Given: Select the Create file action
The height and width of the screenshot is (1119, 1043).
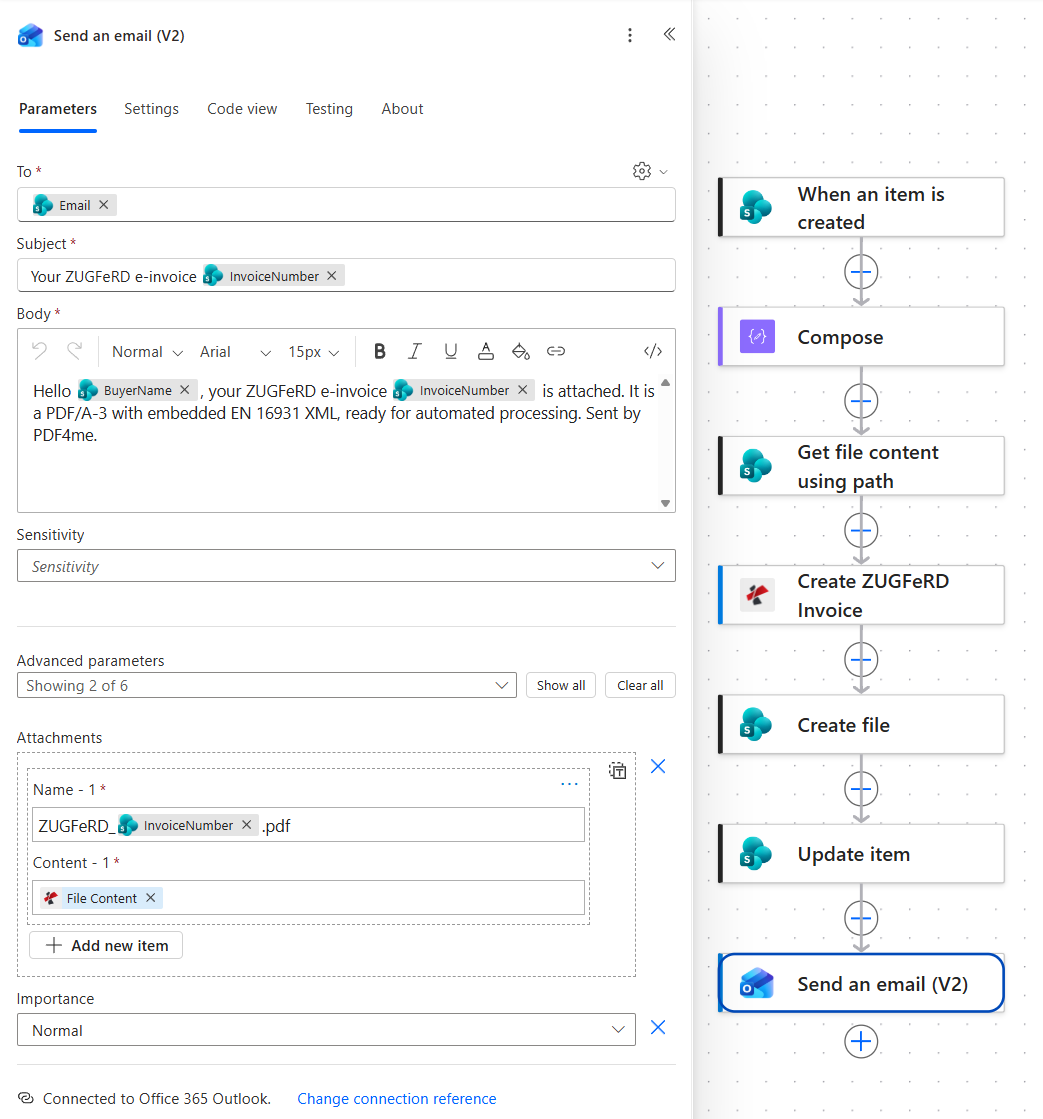Looking at the screenshot, I should pos(861,724).
